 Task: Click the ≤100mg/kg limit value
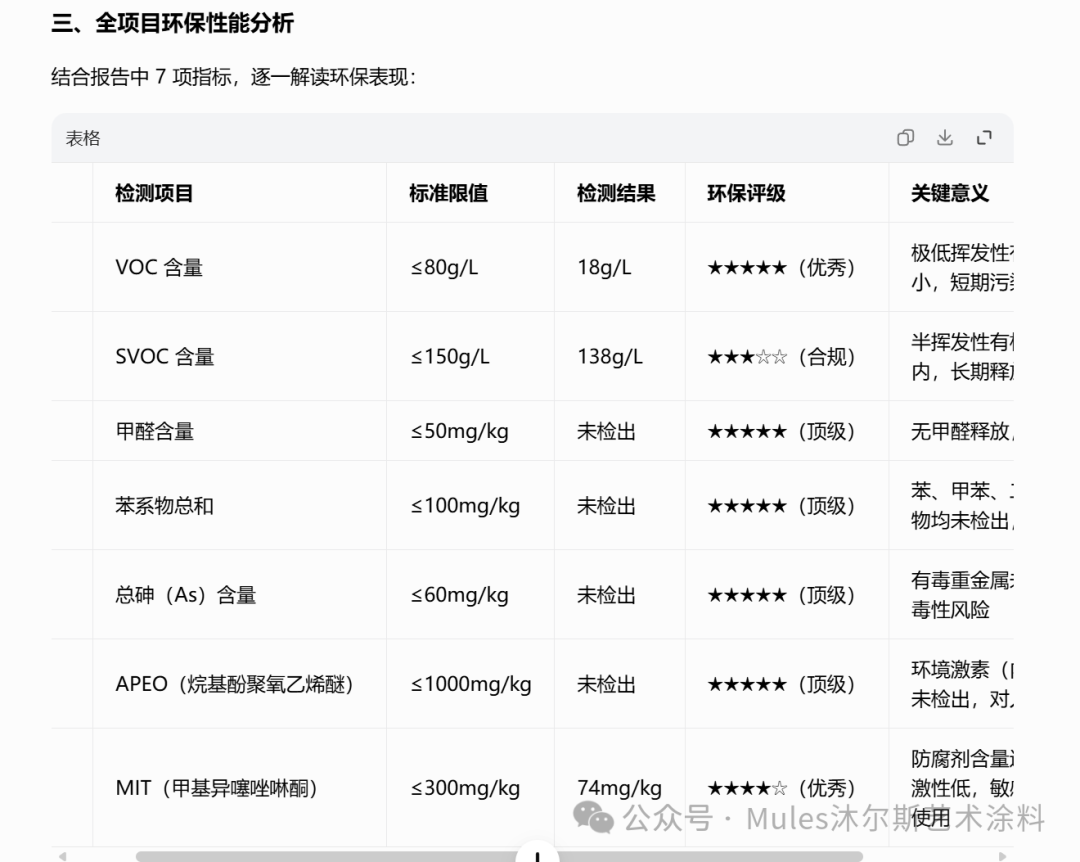[465, 506]
